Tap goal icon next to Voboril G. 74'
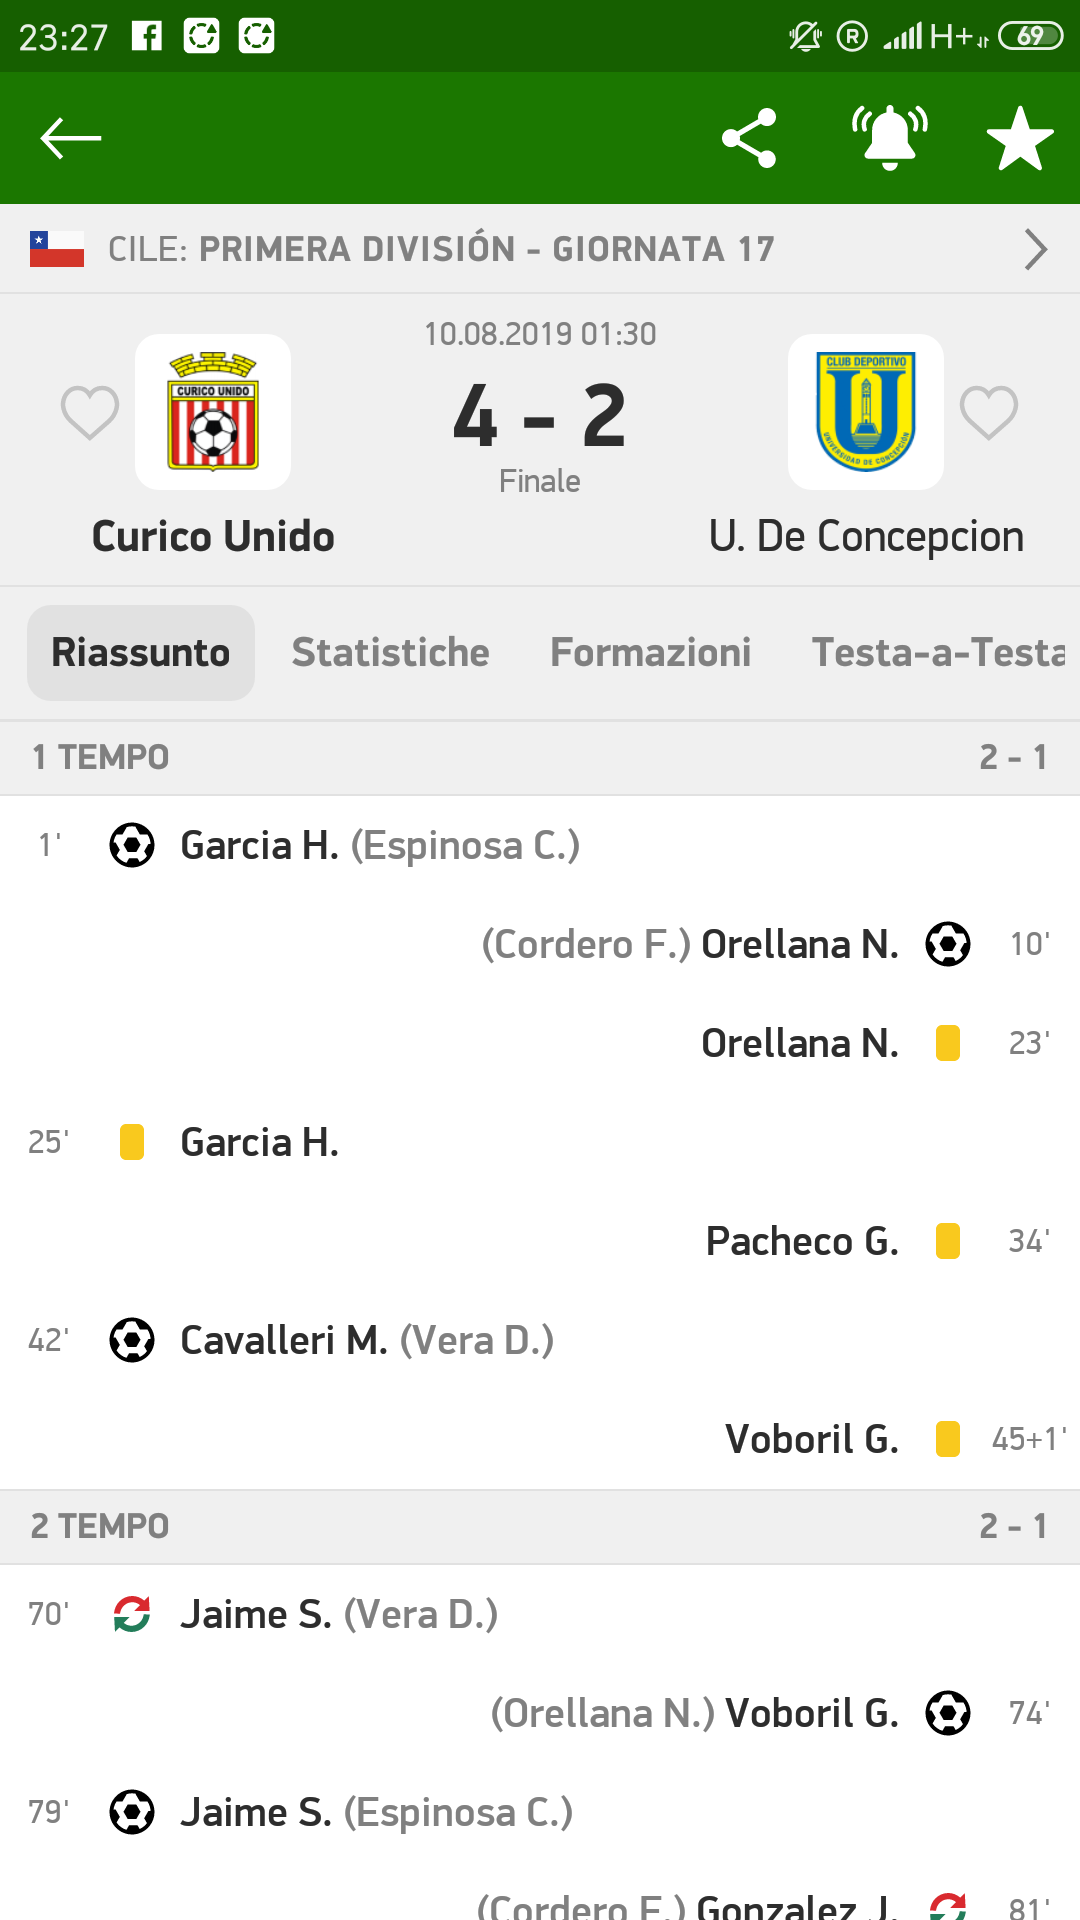1080x1920 pixels. point(947,1713)
